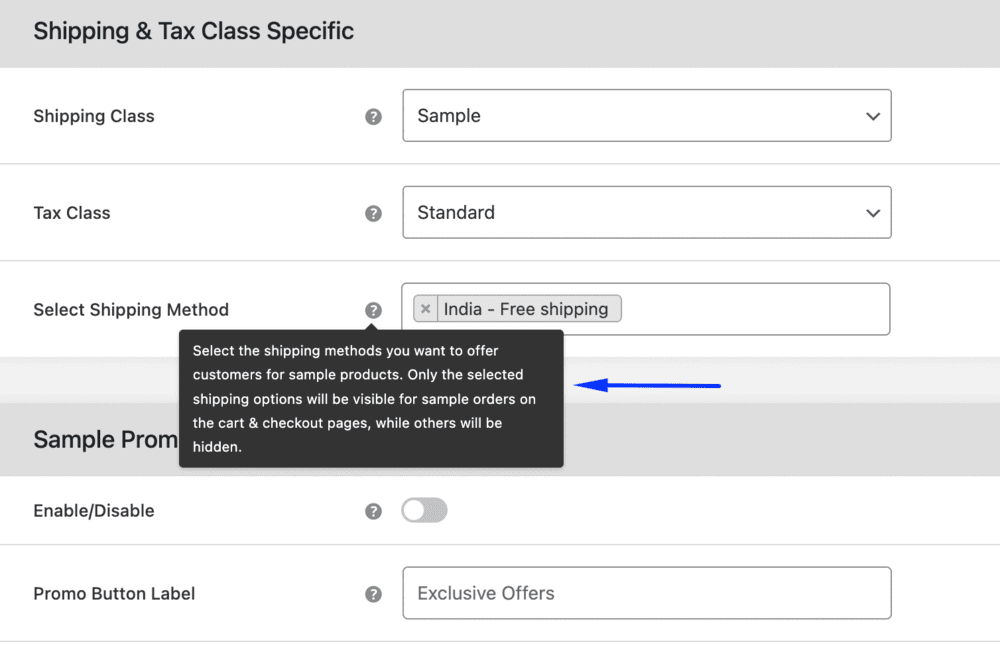
Task: Click the chevron arrow on Shipping Class select
Action: (x=872, y=116)
